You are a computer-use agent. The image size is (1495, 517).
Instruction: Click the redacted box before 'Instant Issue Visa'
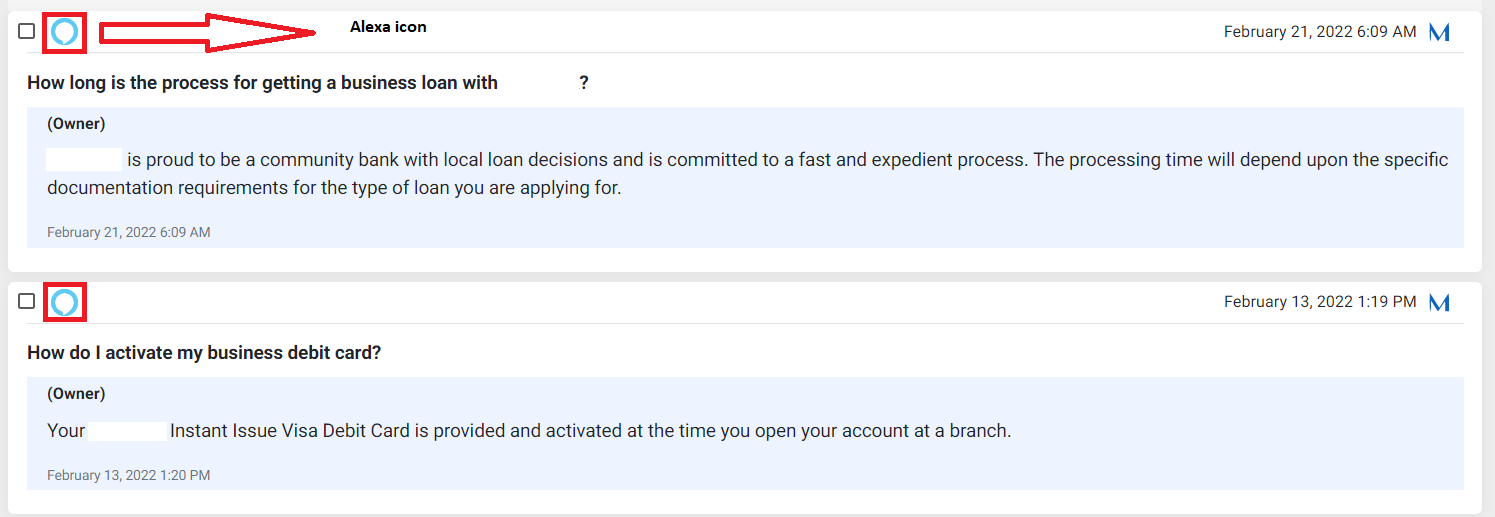point(127,432)
